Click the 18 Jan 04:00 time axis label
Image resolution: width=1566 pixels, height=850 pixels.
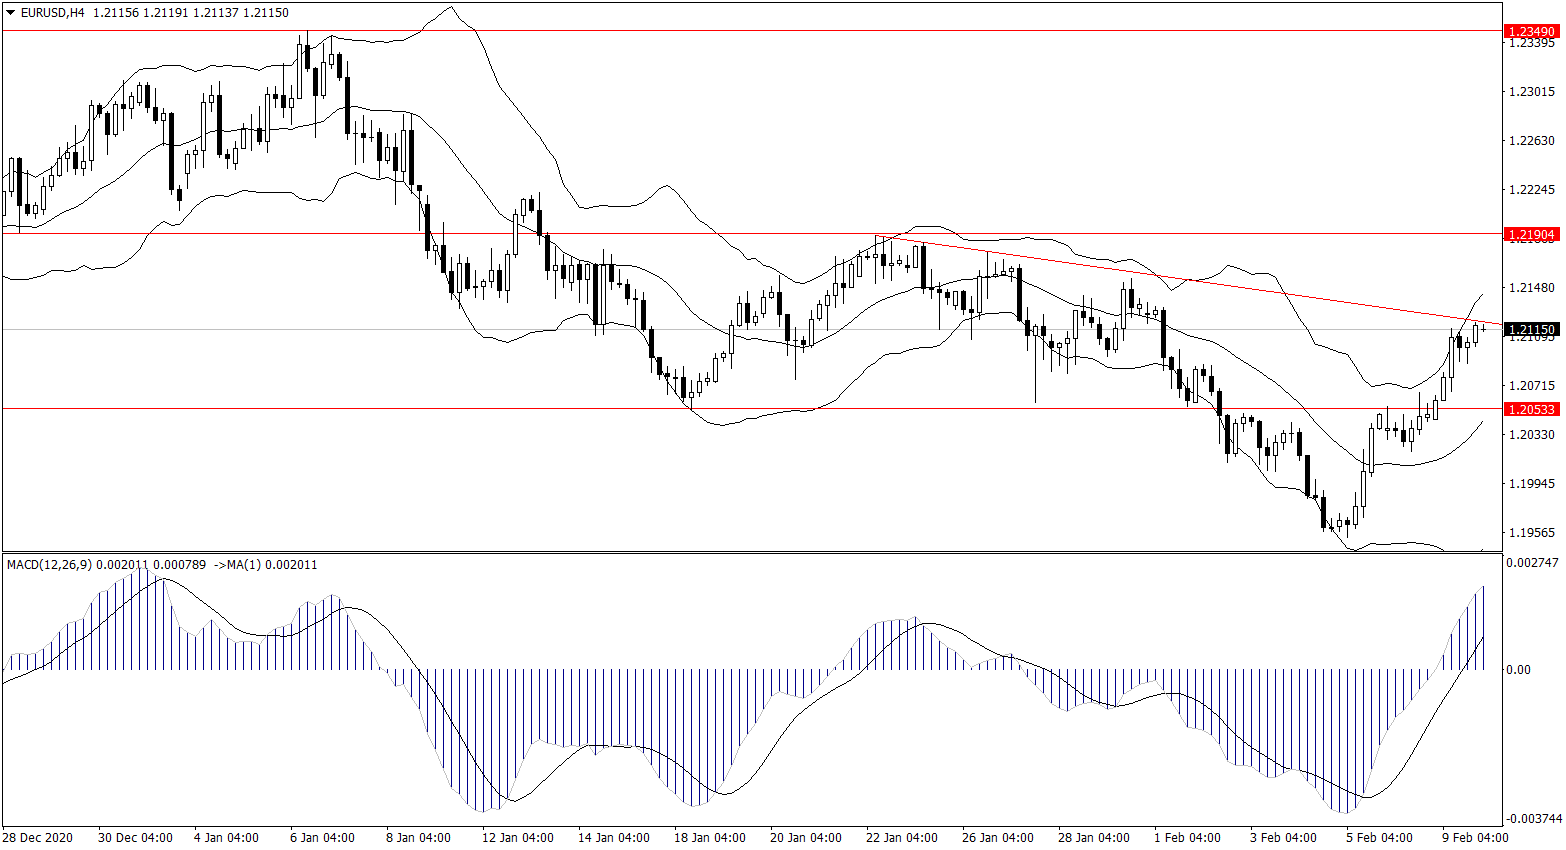pyautogui.click(x=709, y=838)
